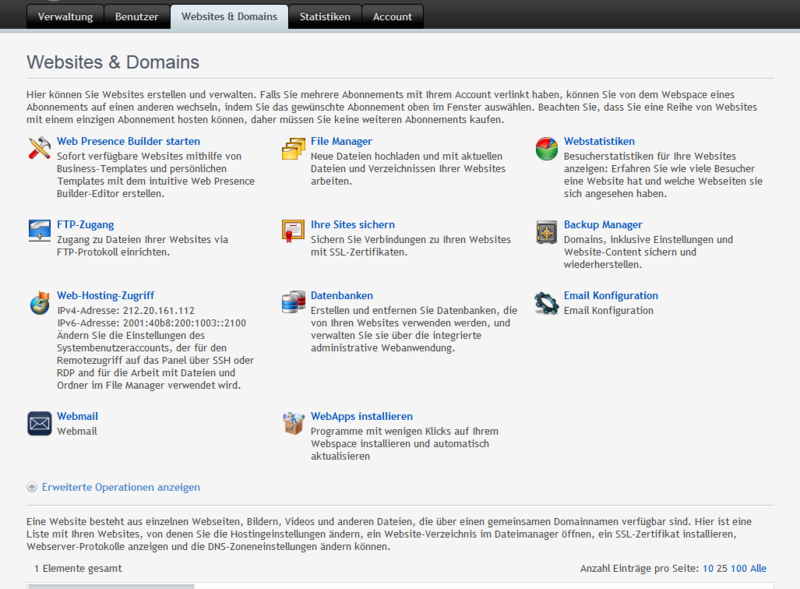Open the Backup Manager link
The width and height of the screenshot is (800, 589).
pyautogui.click(x=603, y=225)
